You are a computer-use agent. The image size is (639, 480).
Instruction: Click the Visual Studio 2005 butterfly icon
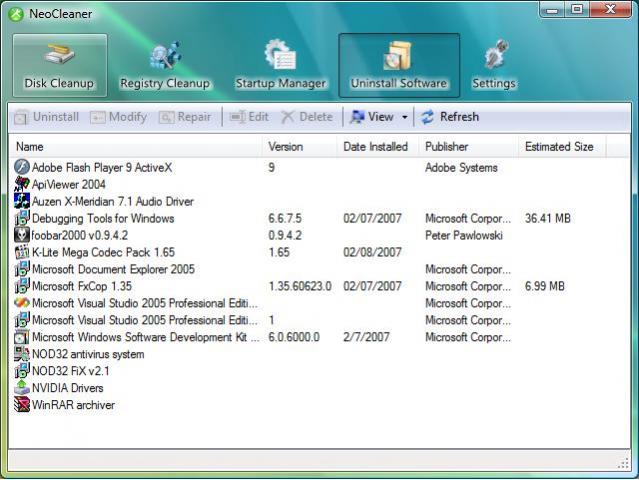(22, 303)
